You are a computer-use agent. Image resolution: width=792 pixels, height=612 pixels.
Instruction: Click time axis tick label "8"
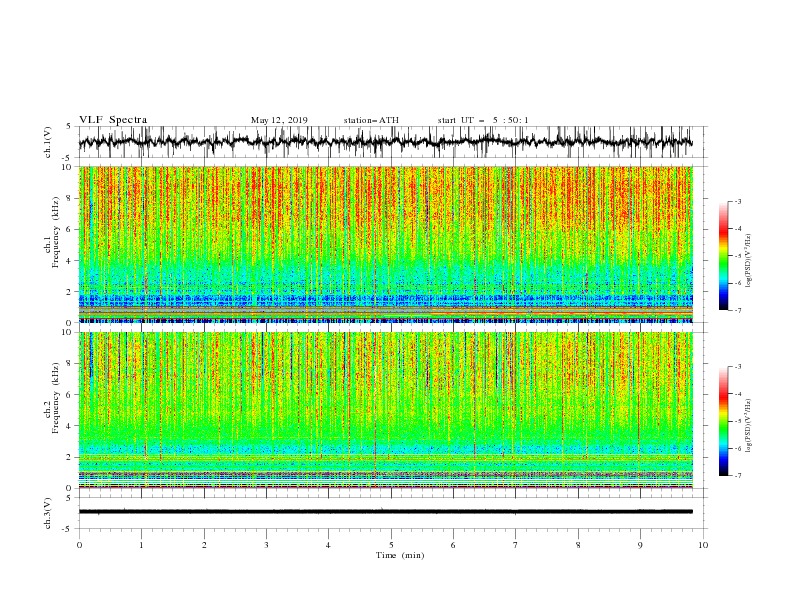coord(578,545)
